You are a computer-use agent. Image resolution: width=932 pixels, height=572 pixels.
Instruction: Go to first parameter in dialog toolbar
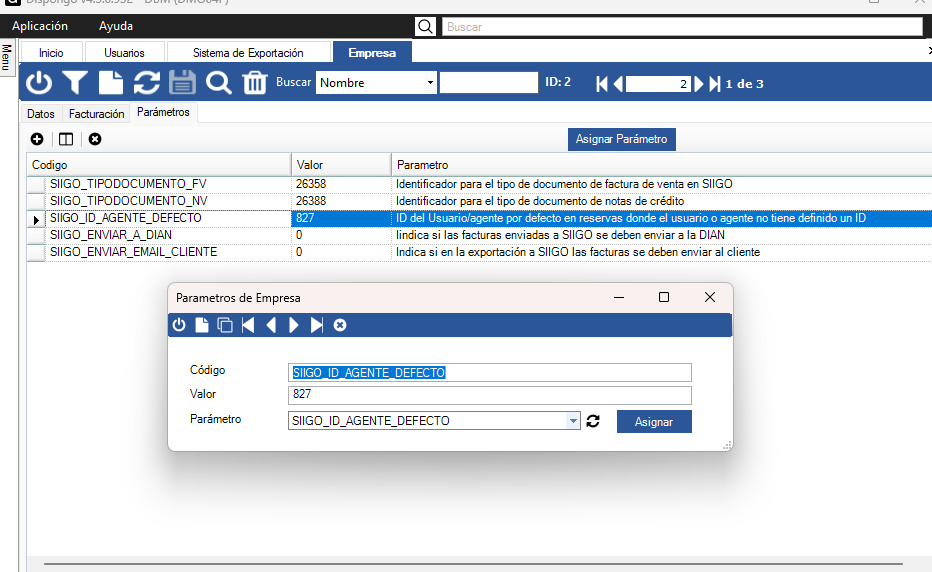coord(248,325)
